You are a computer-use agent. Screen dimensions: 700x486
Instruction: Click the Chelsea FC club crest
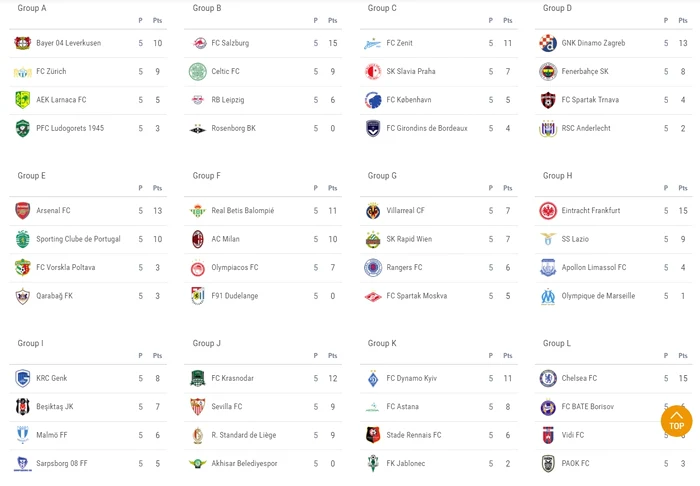pyautogui.click(x=548, y=378)
